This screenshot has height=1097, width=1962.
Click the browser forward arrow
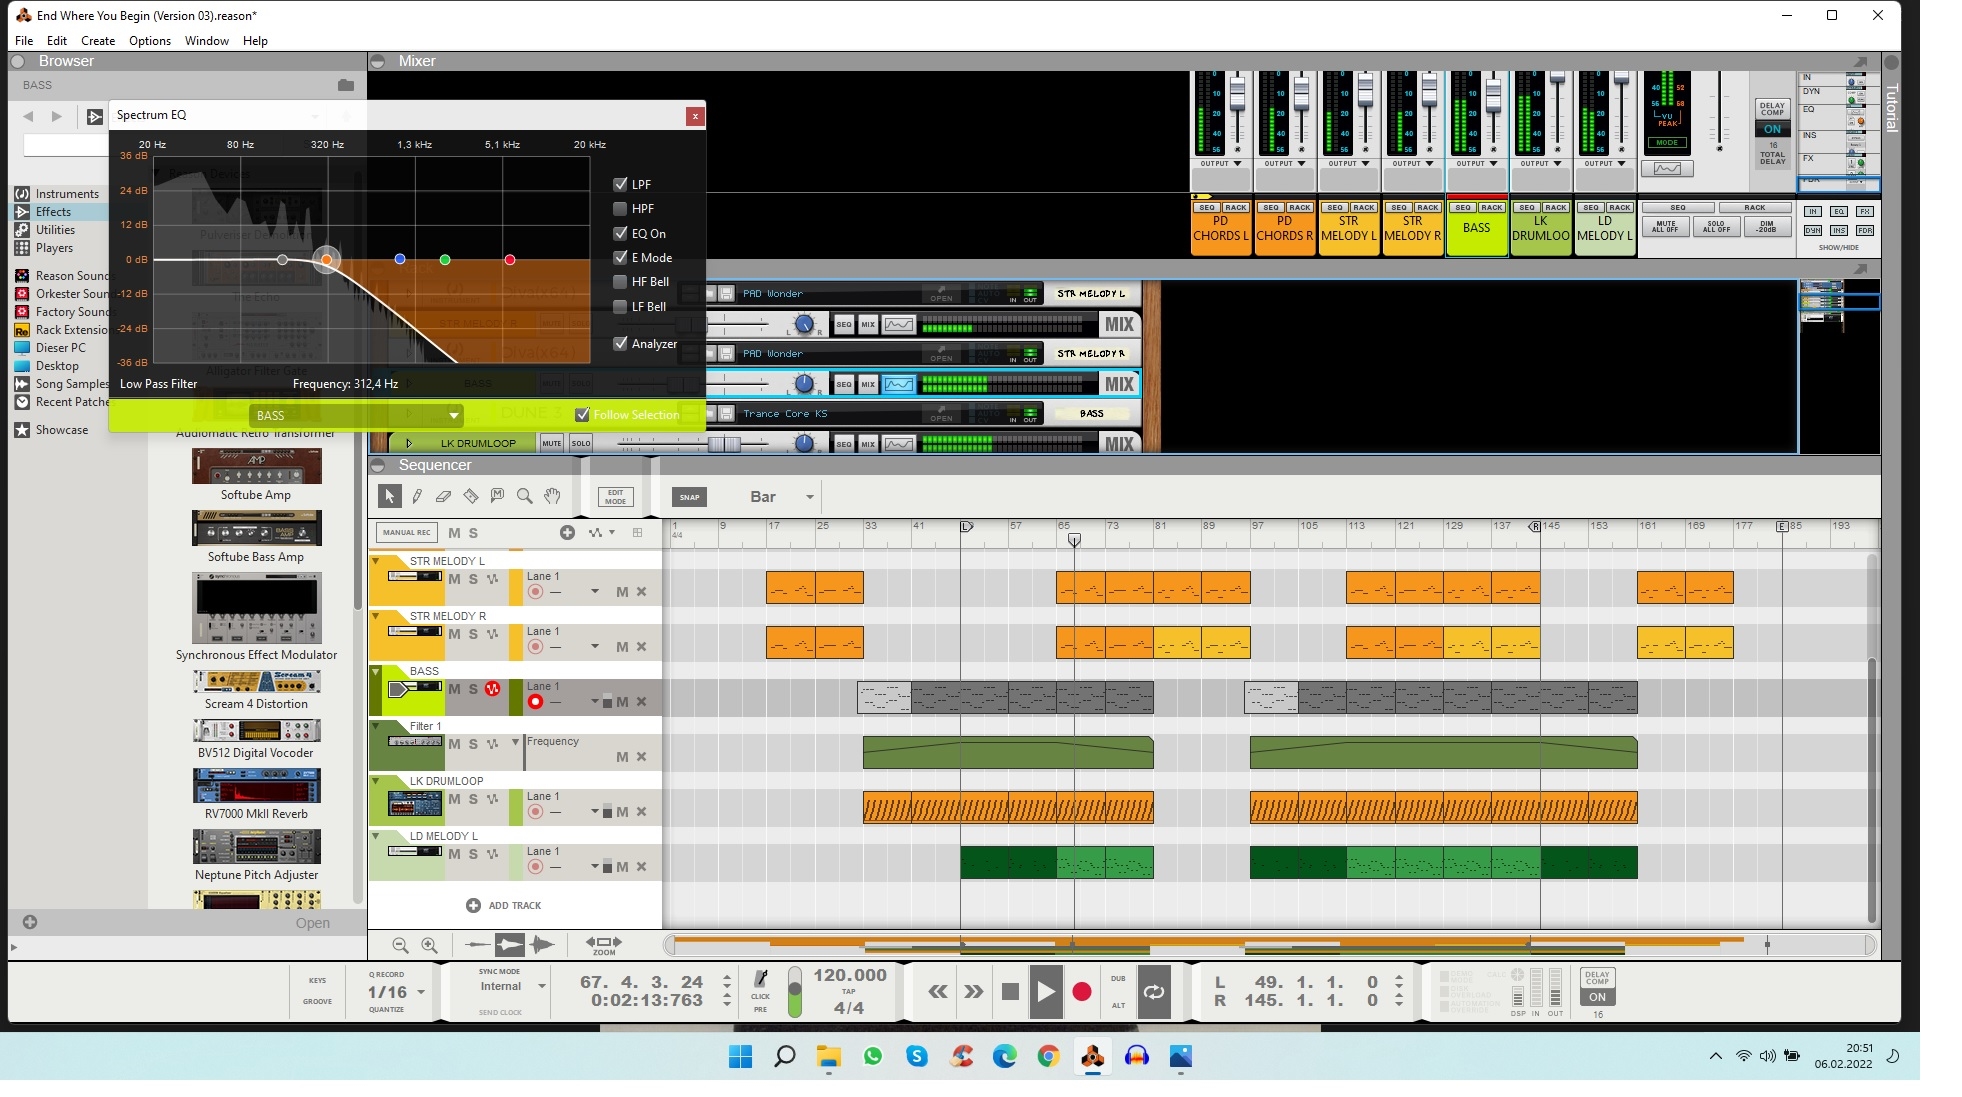pos(57,116)
